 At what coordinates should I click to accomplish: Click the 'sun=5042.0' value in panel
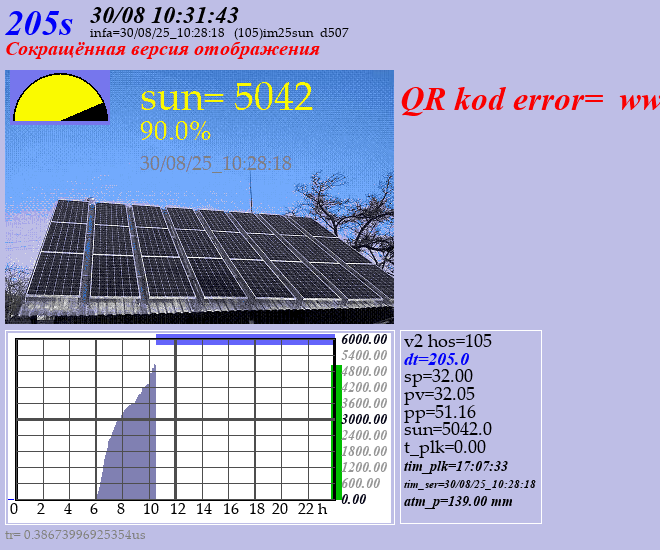tap(447, 429)
